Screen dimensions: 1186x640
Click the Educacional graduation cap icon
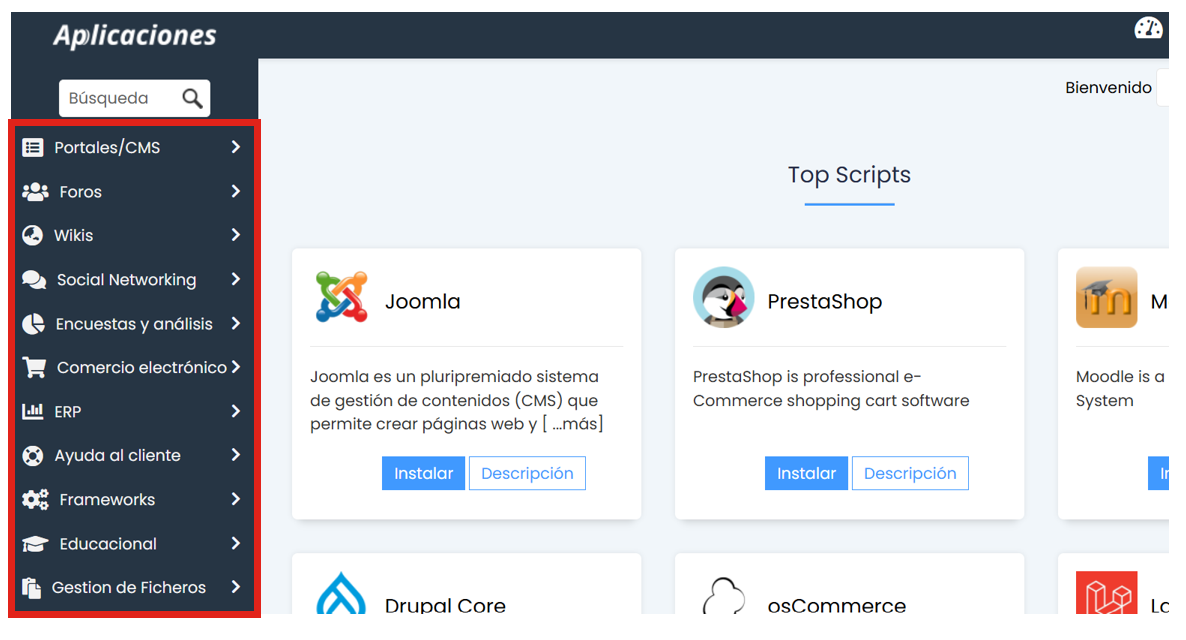(x=35, y=544)
